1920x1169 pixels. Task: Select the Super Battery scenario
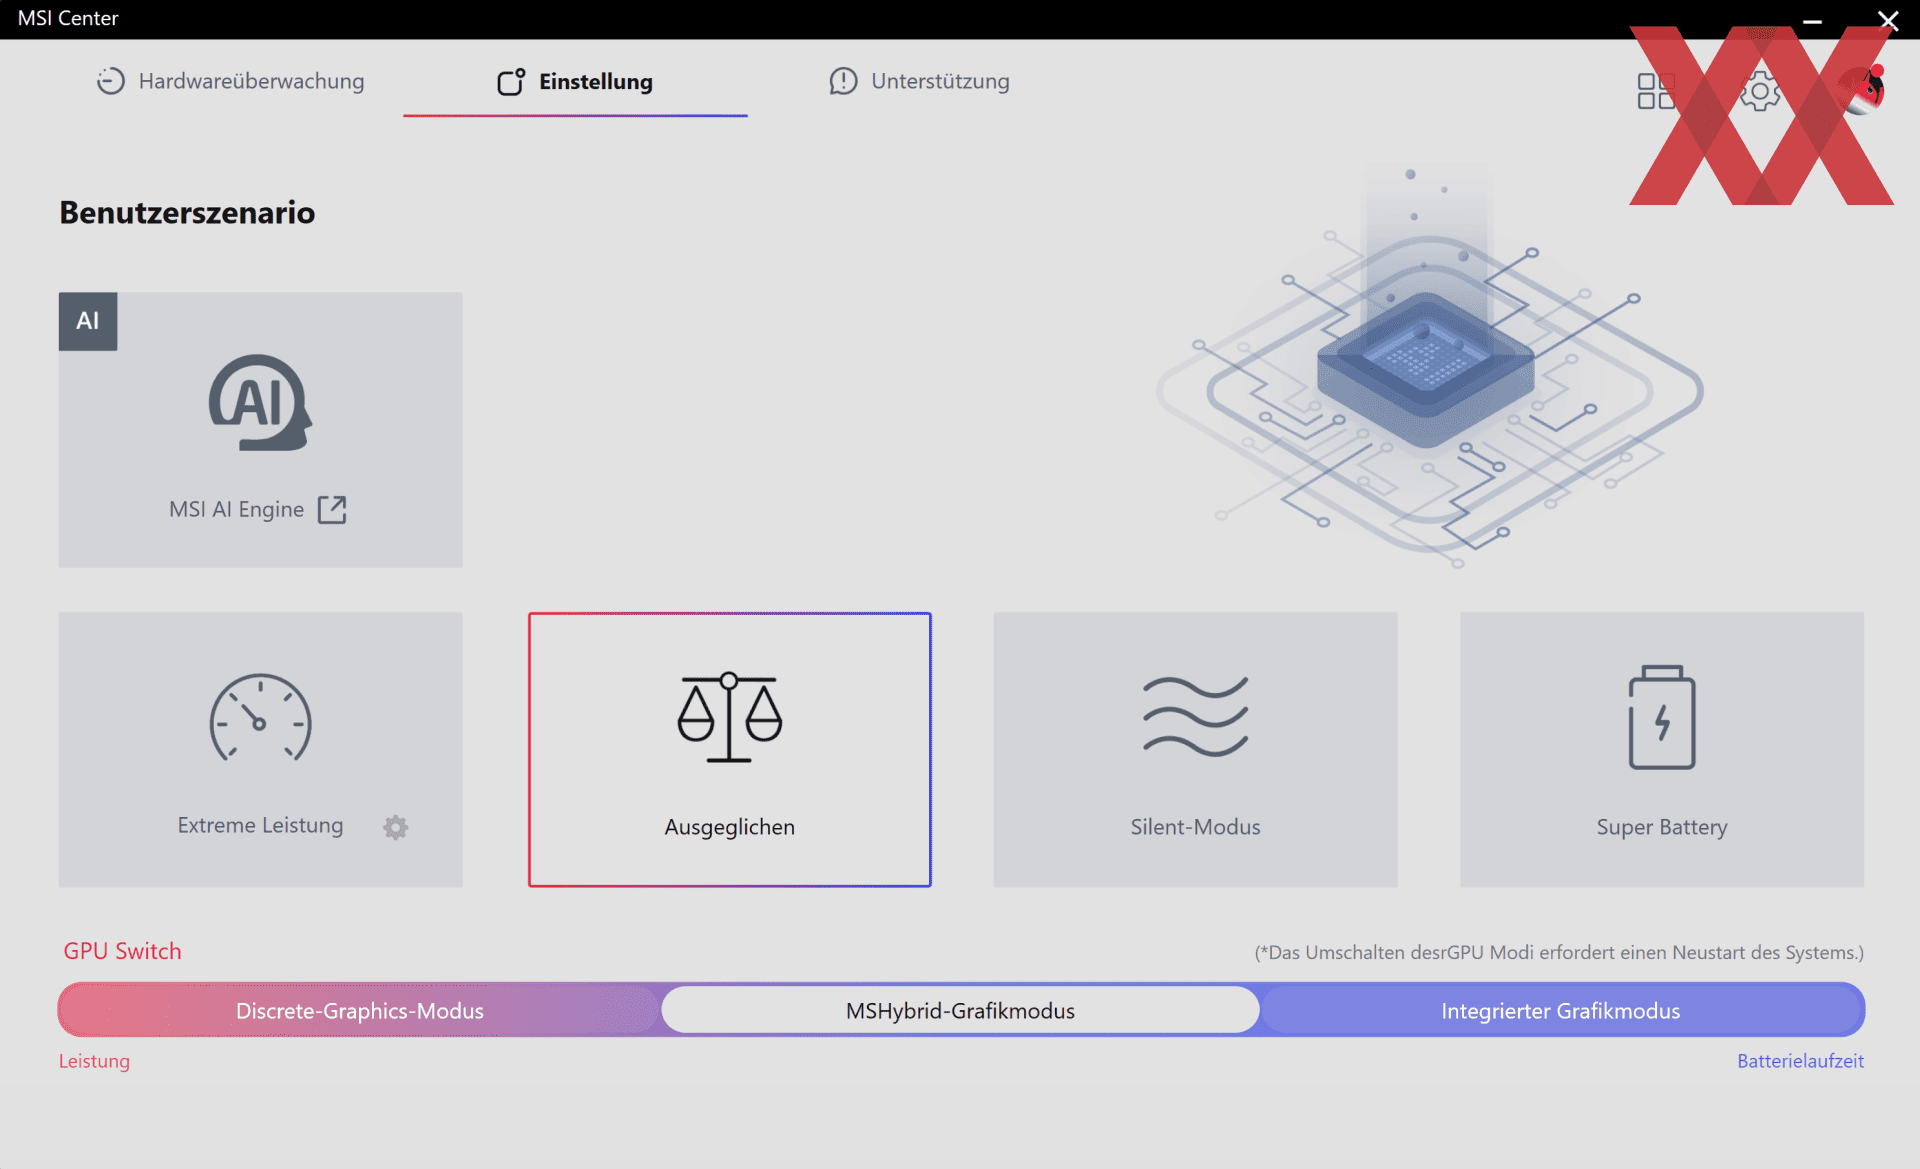1662,749
